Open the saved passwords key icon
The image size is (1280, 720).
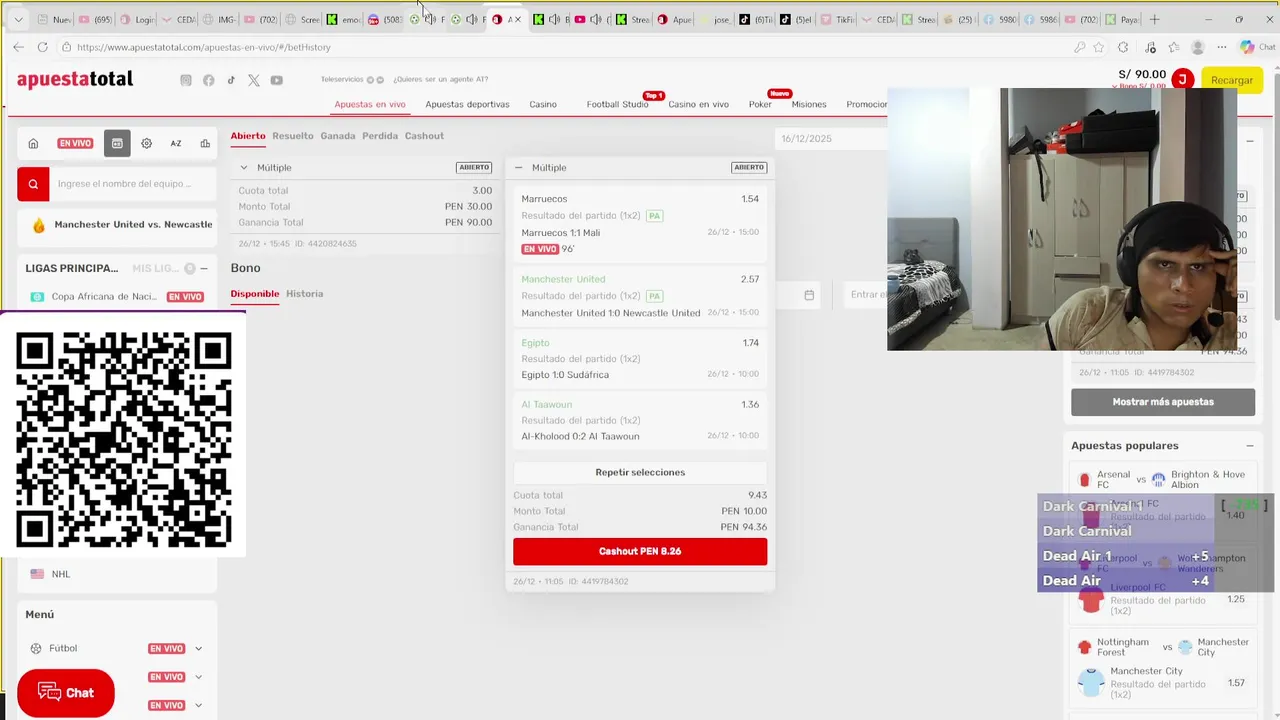tap(1079, 47)
